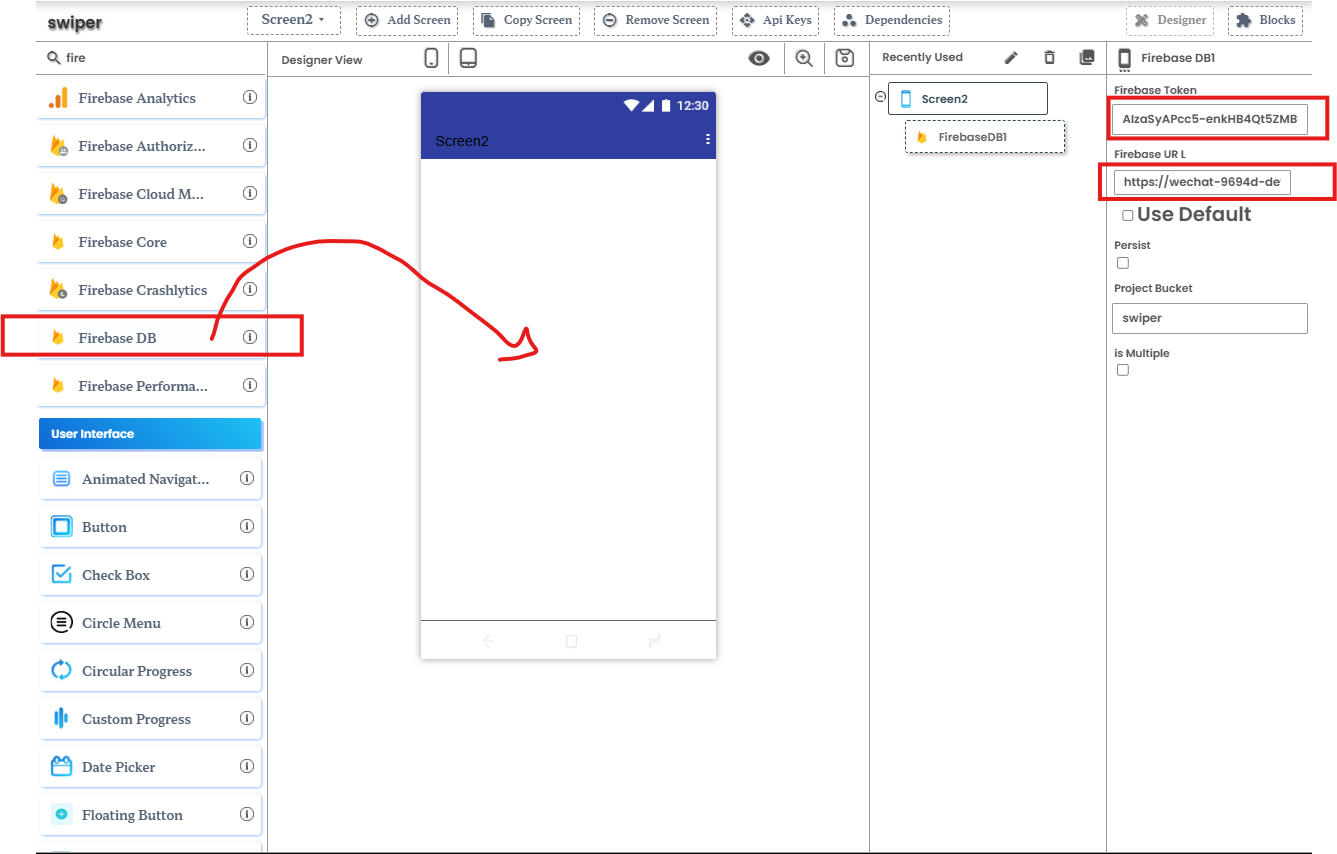
Task: Collapse the Screen2 tree node
Action: click(x=880, y=97)
